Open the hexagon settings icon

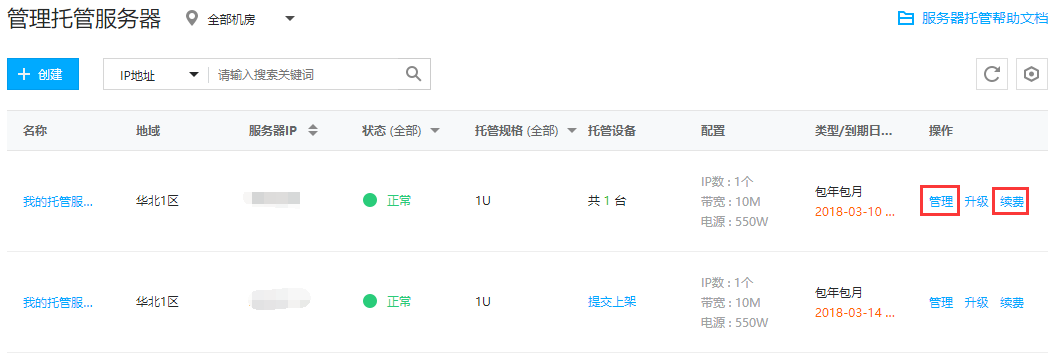[1031, 74]
